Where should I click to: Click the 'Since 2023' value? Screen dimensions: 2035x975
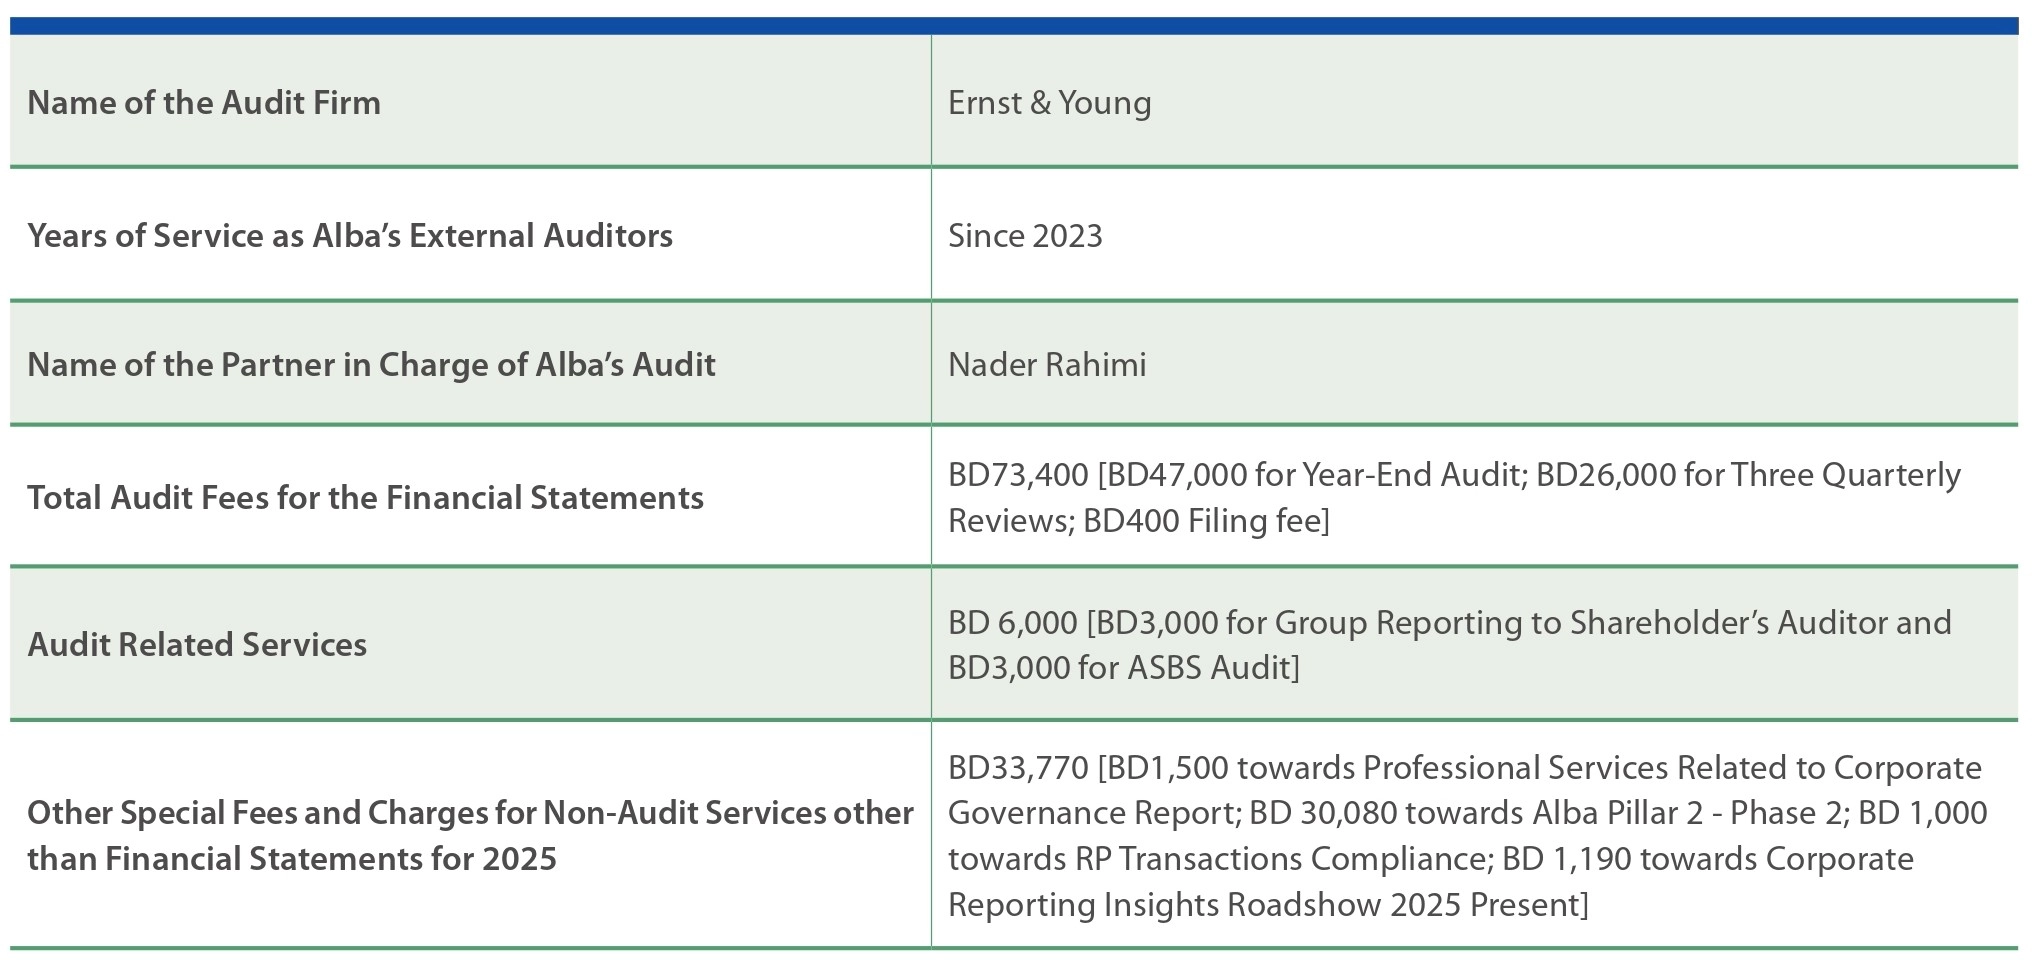(x=1025, y=236)
